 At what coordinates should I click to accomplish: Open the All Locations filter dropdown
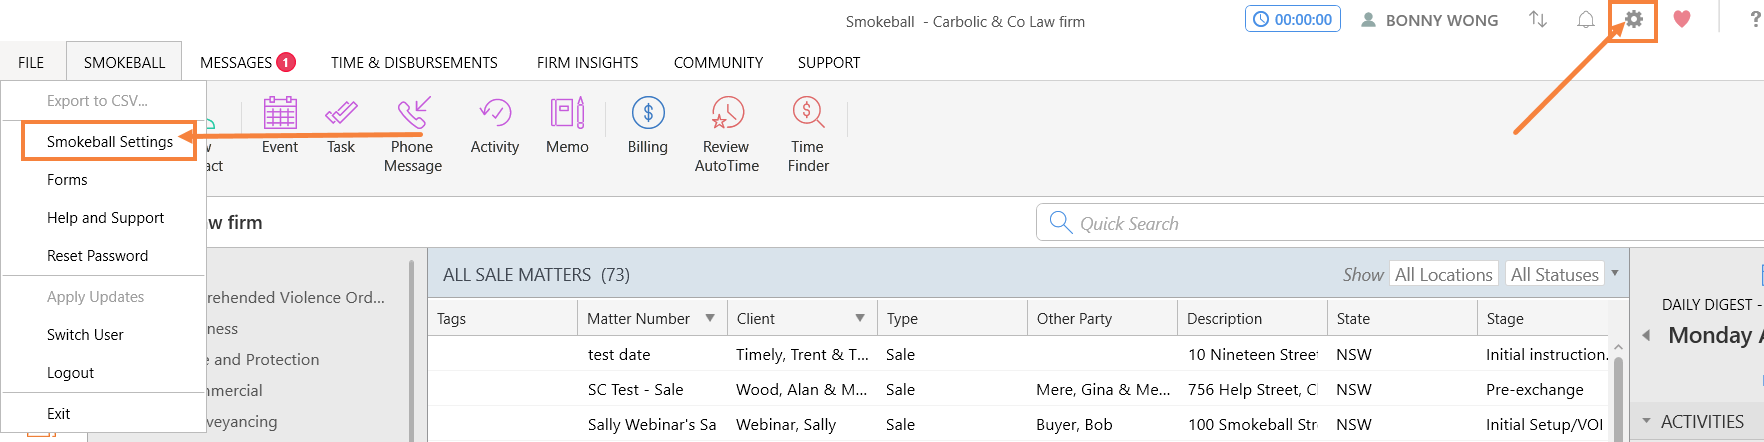click(x=1443, y=275)
